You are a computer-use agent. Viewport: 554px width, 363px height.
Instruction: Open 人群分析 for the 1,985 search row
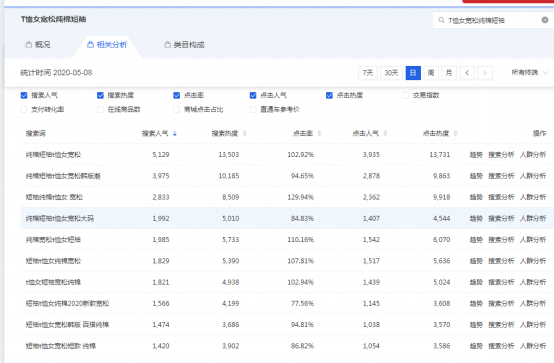click(x=533, y=240)
